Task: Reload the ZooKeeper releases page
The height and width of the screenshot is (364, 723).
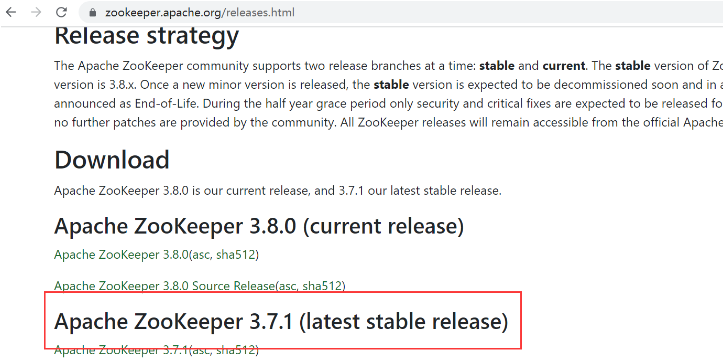Action: [x=61, y=12]
